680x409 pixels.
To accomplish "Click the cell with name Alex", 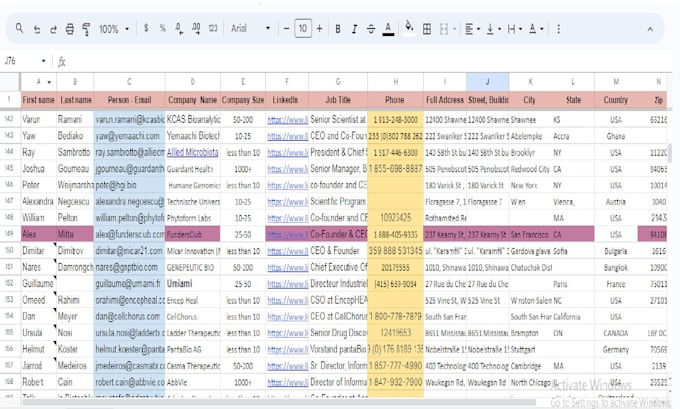I will 39,234.
